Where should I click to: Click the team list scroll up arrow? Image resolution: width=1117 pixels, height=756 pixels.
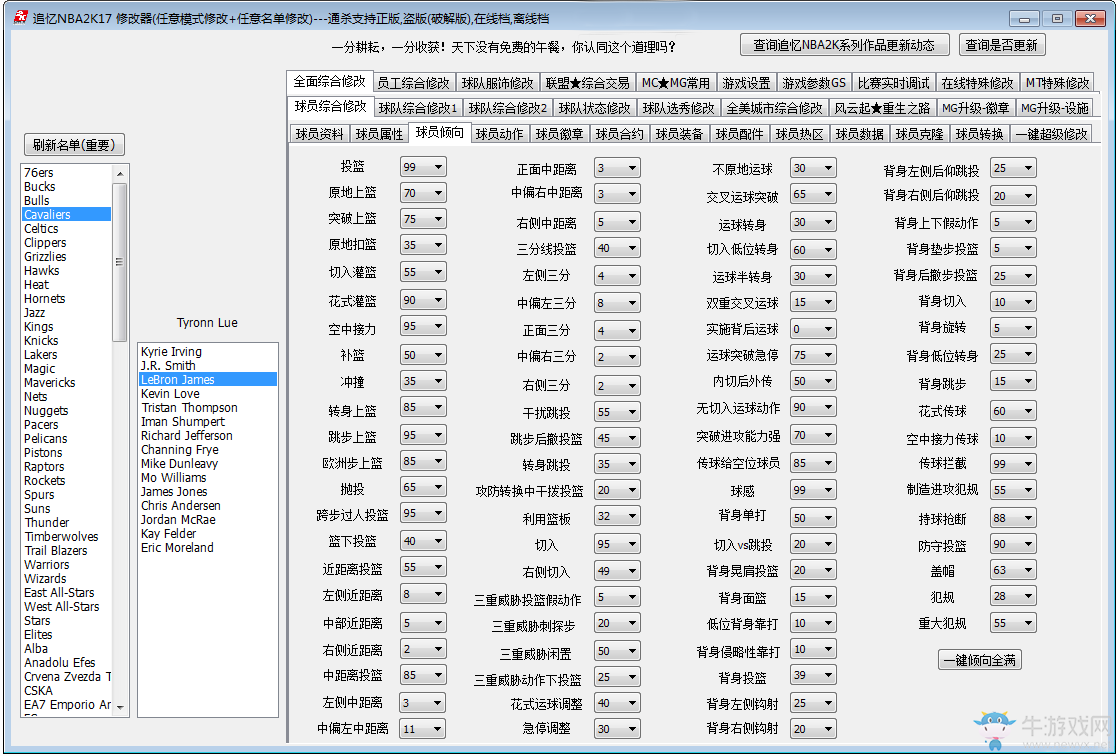[x=120, y=173]
